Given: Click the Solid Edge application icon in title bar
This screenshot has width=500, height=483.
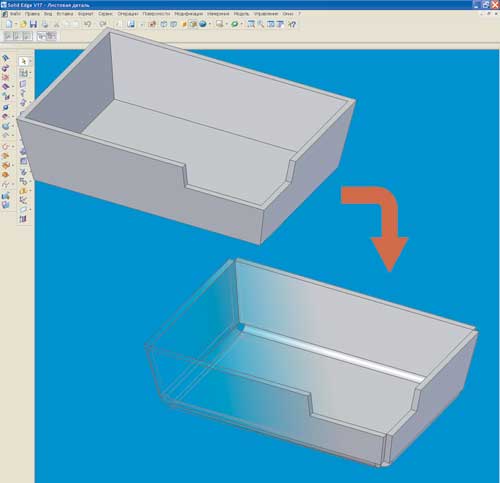Looking at the screenshot, I should point(4,5).
